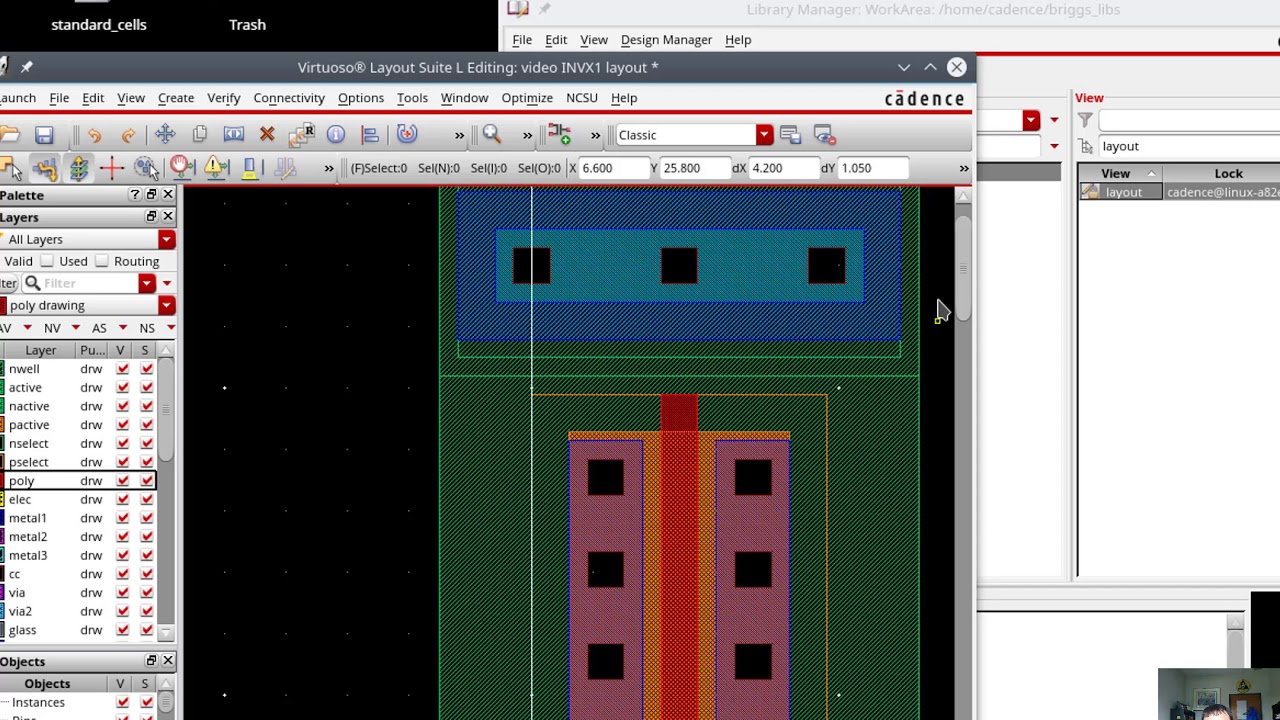The height and width of the screenshot is (720, 1280).
Task: Open Design Manager menu in Library Manager
Action: point(666,40)
